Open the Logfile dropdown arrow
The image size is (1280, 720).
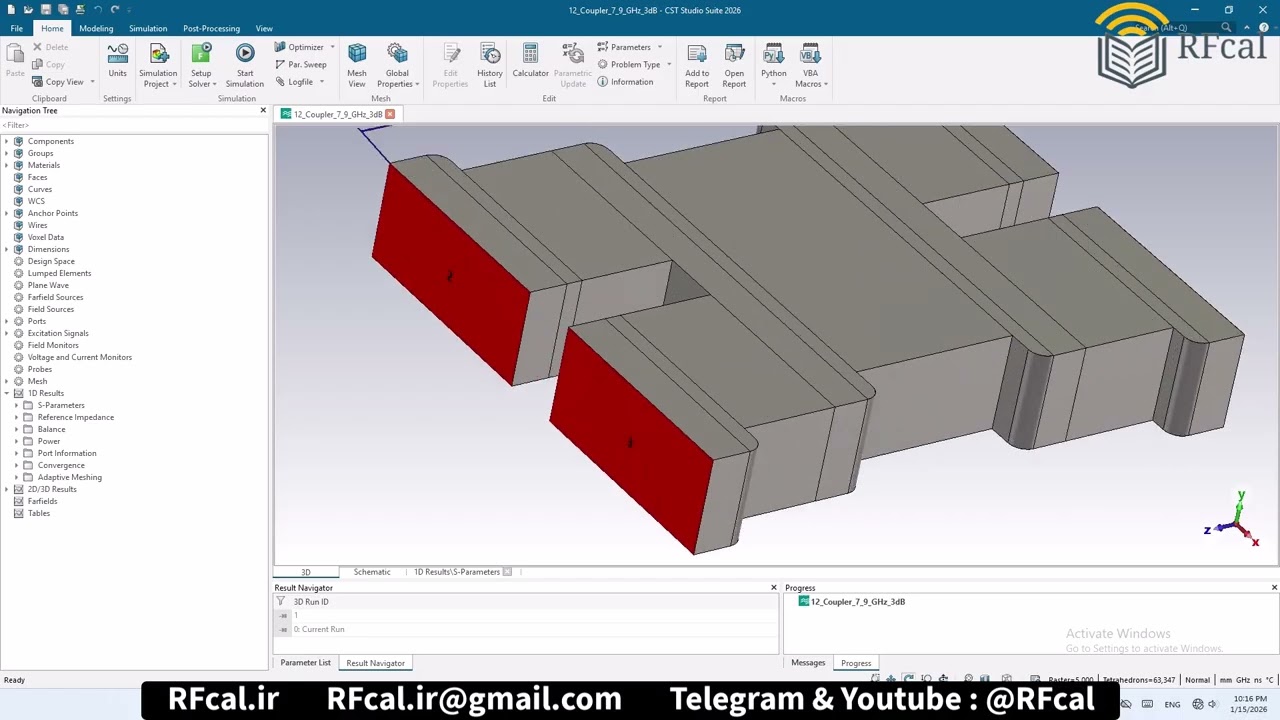pos(322,82)
